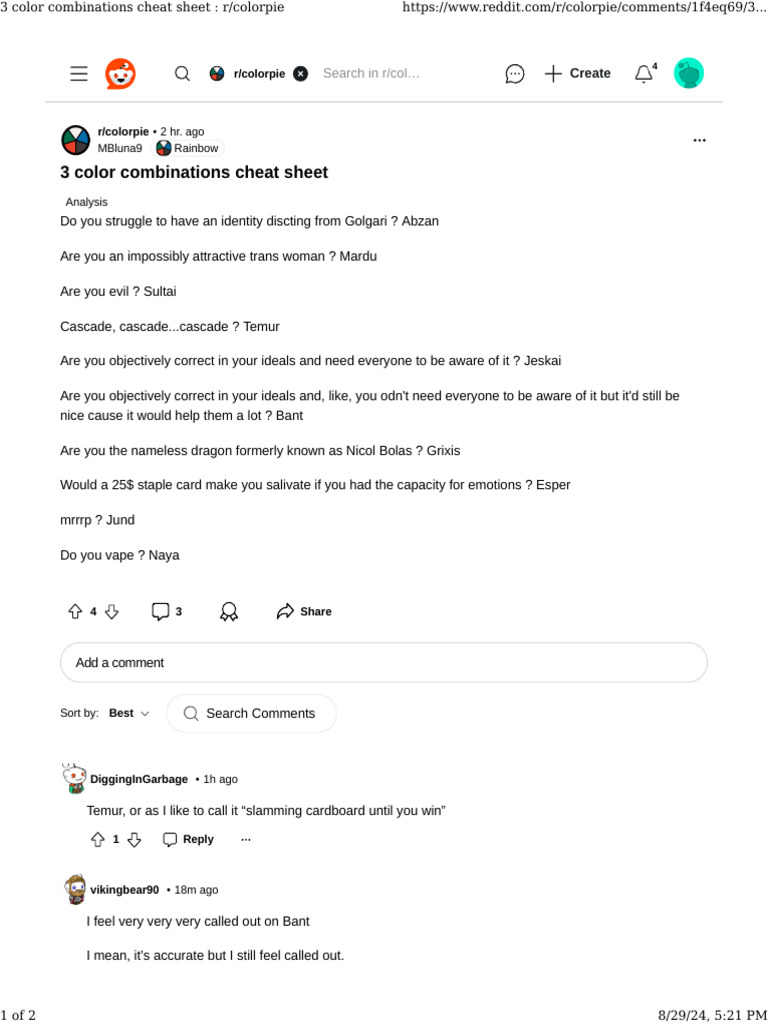The image size is (768, 1024).
Task: Open vikingbear90's user profile
Action: click(x=124, y=890)
